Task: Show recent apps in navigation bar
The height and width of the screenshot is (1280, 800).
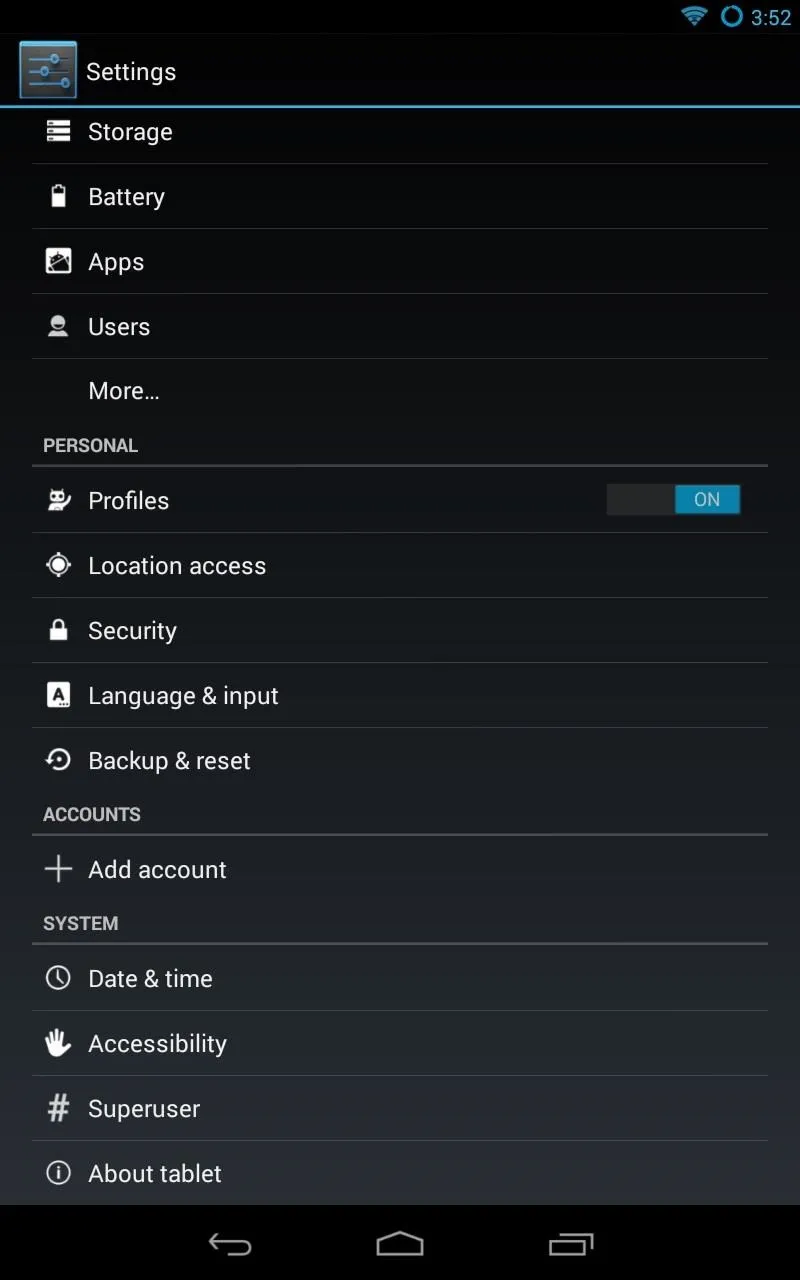Action: [x=571, y=1243]
